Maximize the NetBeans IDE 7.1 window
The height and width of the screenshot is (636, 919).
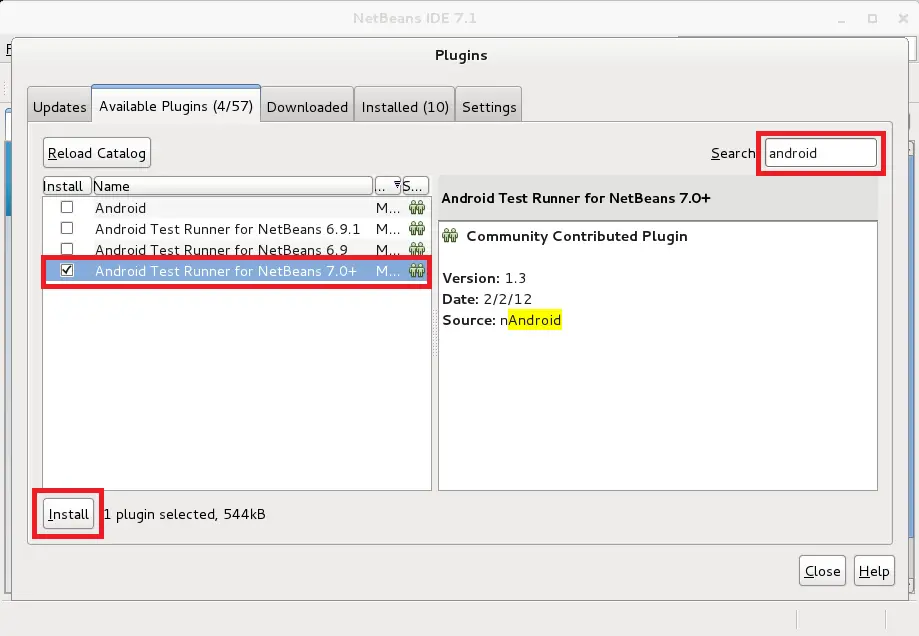click(872, 19)
